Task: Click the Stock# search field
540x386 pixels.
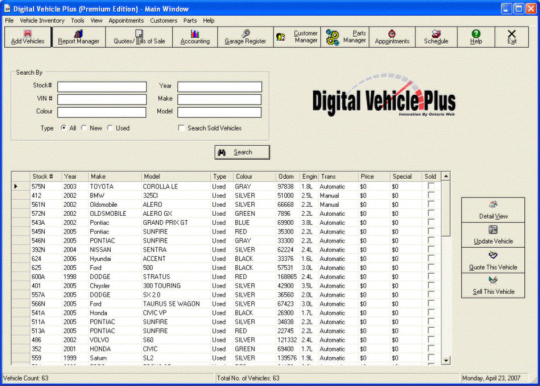Action: (x=102, y=86)
